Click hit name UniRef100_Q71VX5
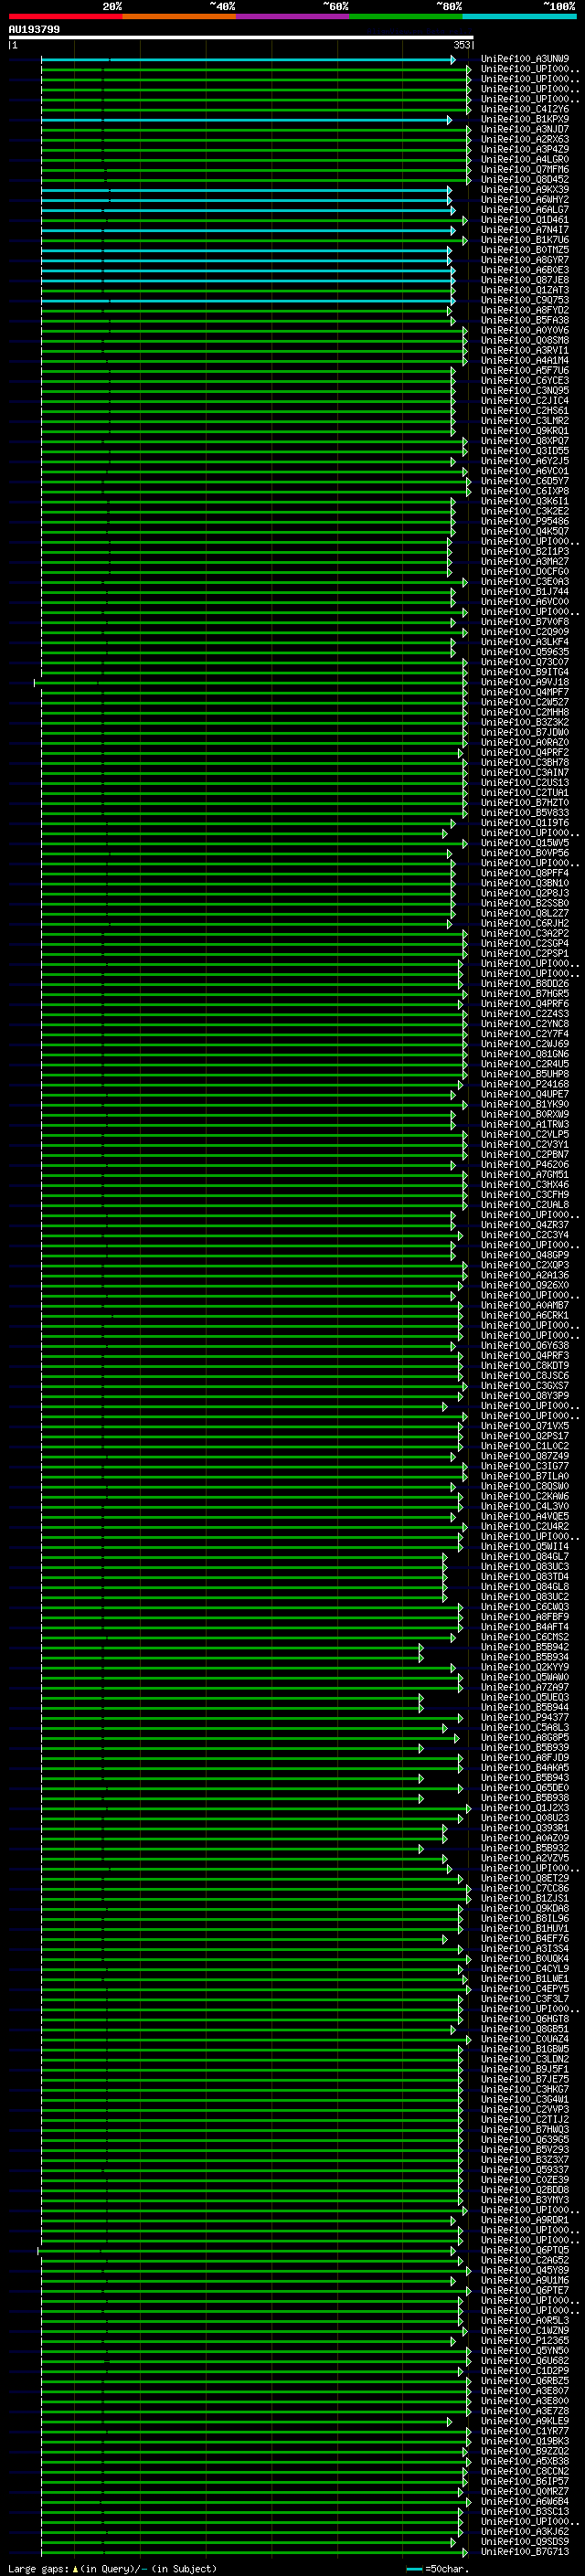 point(525,1425)
